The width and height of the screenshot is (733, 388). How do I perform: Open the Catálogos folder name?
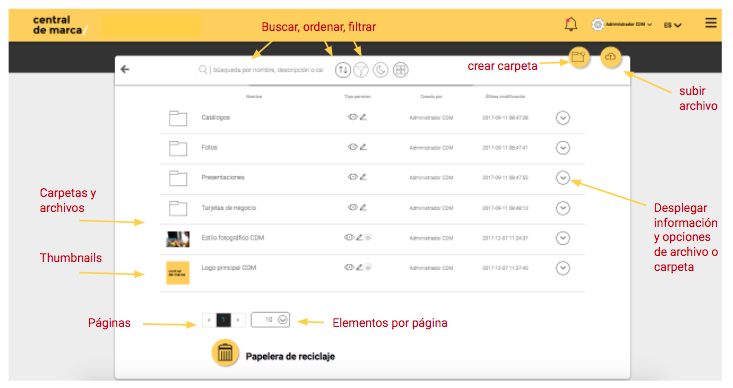216,117
